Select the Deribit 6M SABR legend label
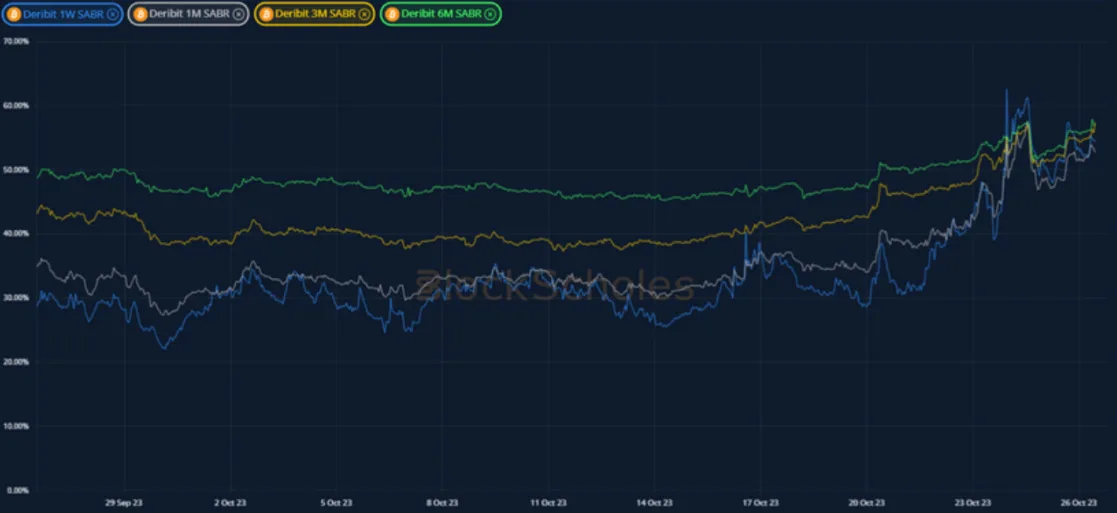Image resolution: width=1117 pixels, height=513 pixels. point(442,14)
